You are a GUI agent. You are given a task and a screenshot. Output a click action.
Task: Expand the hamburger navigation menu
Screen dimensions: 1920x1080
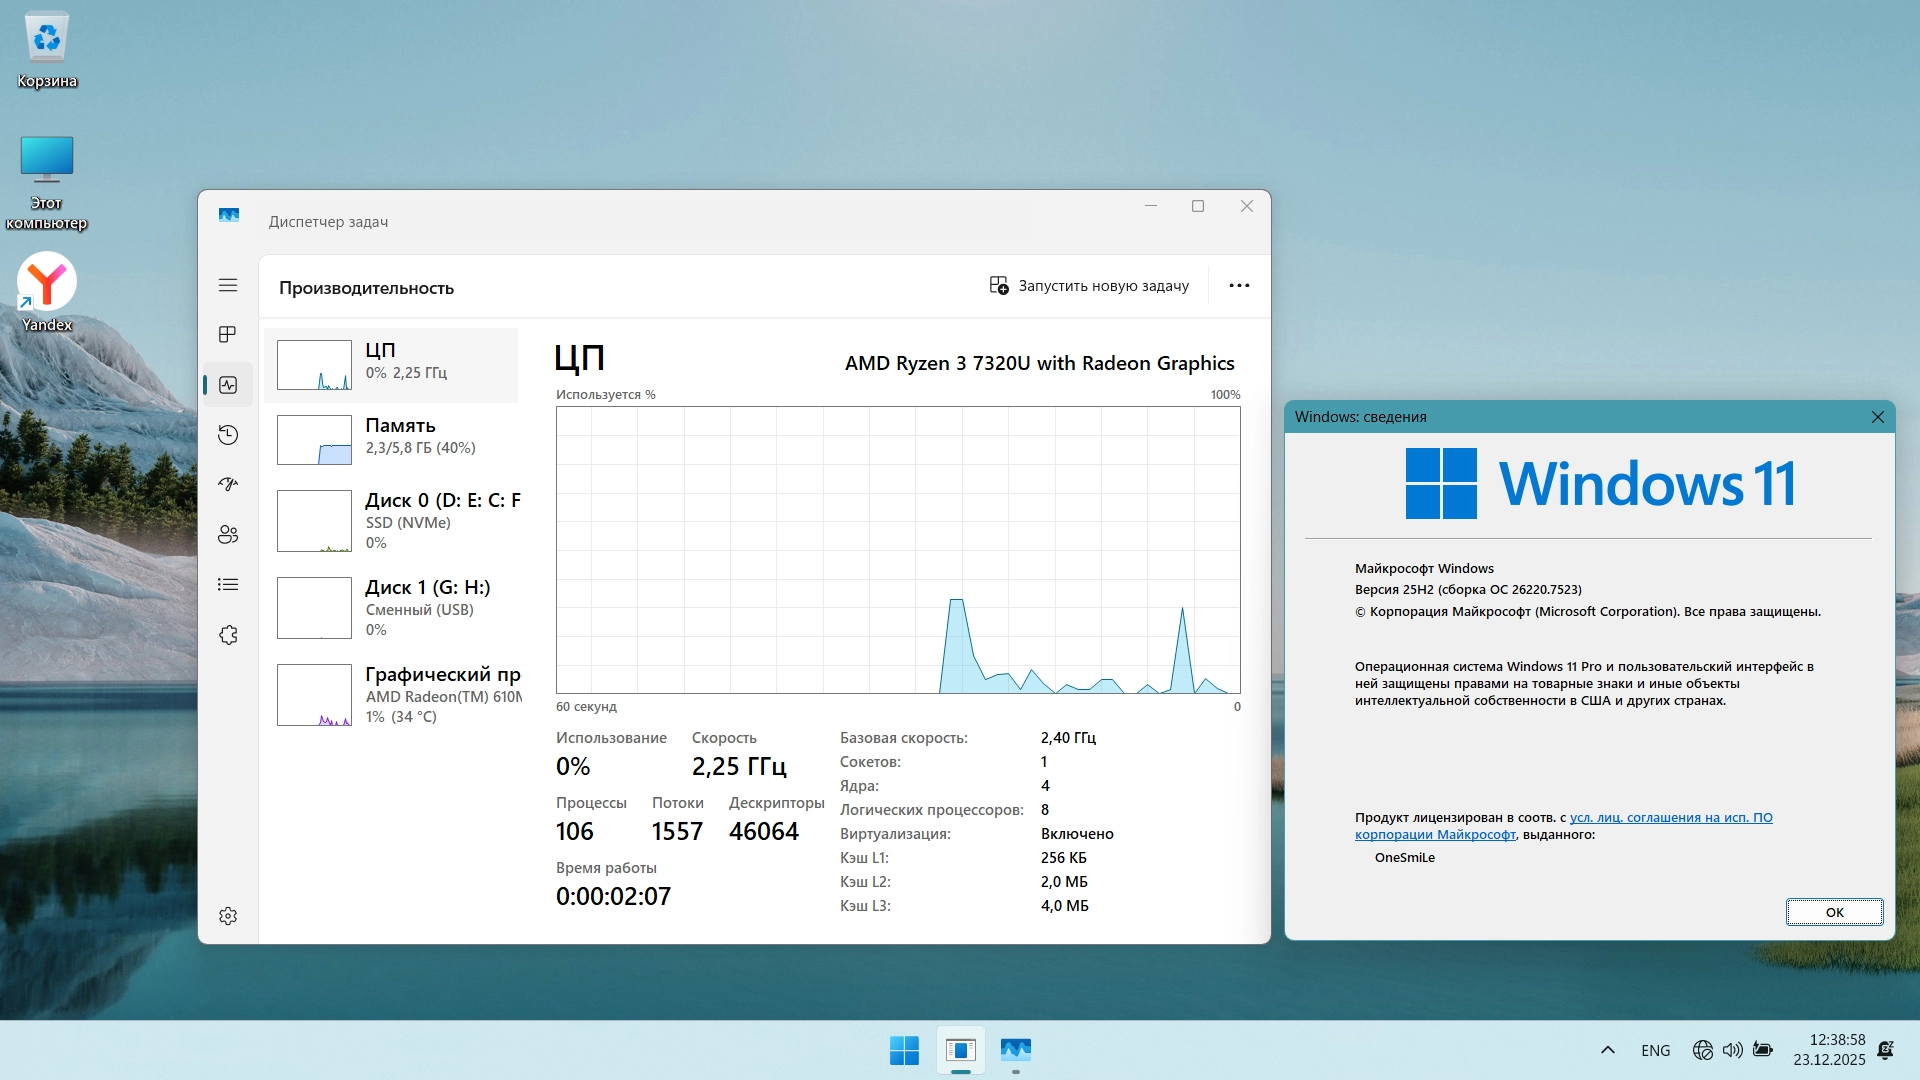coord(228,285)
